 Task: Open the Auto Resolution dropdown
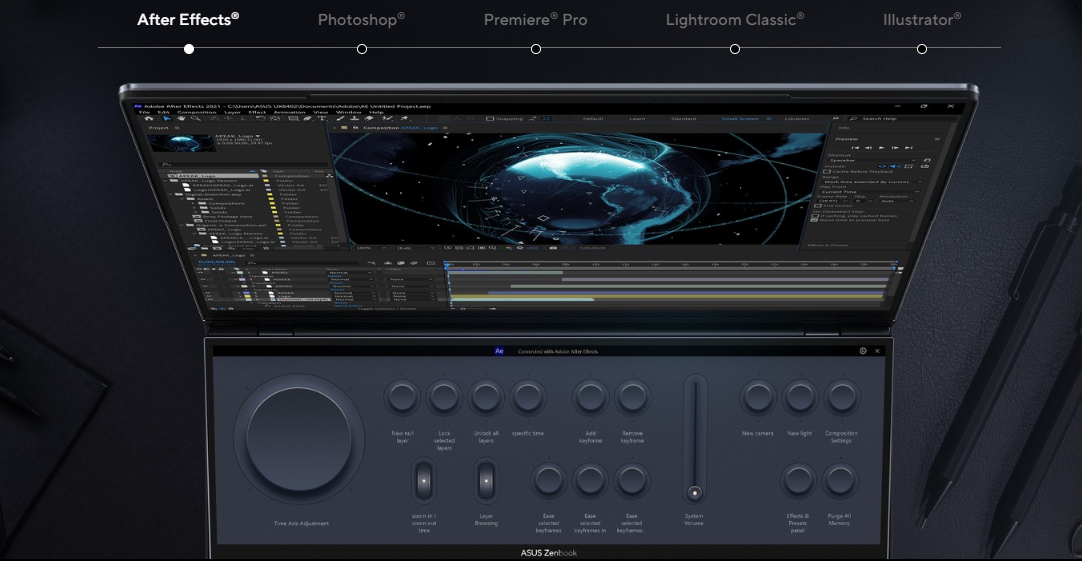pyautogui.click(x=896, y=201)
